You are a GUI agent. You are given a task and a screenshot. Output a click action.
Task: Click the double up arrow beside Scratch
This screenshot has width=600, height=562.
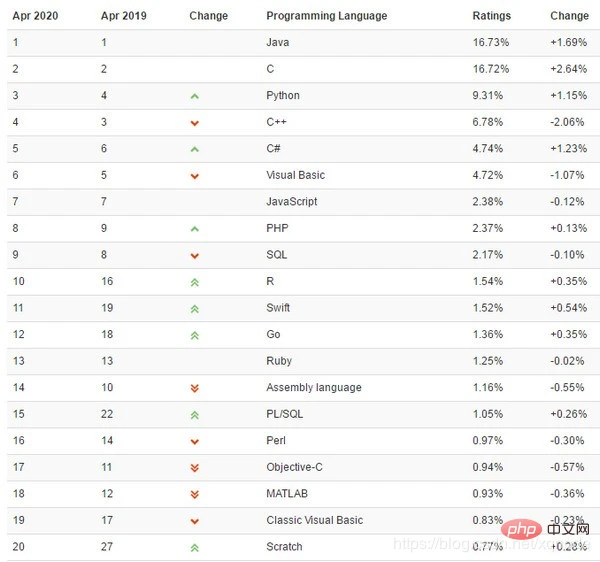coord(195,547)
